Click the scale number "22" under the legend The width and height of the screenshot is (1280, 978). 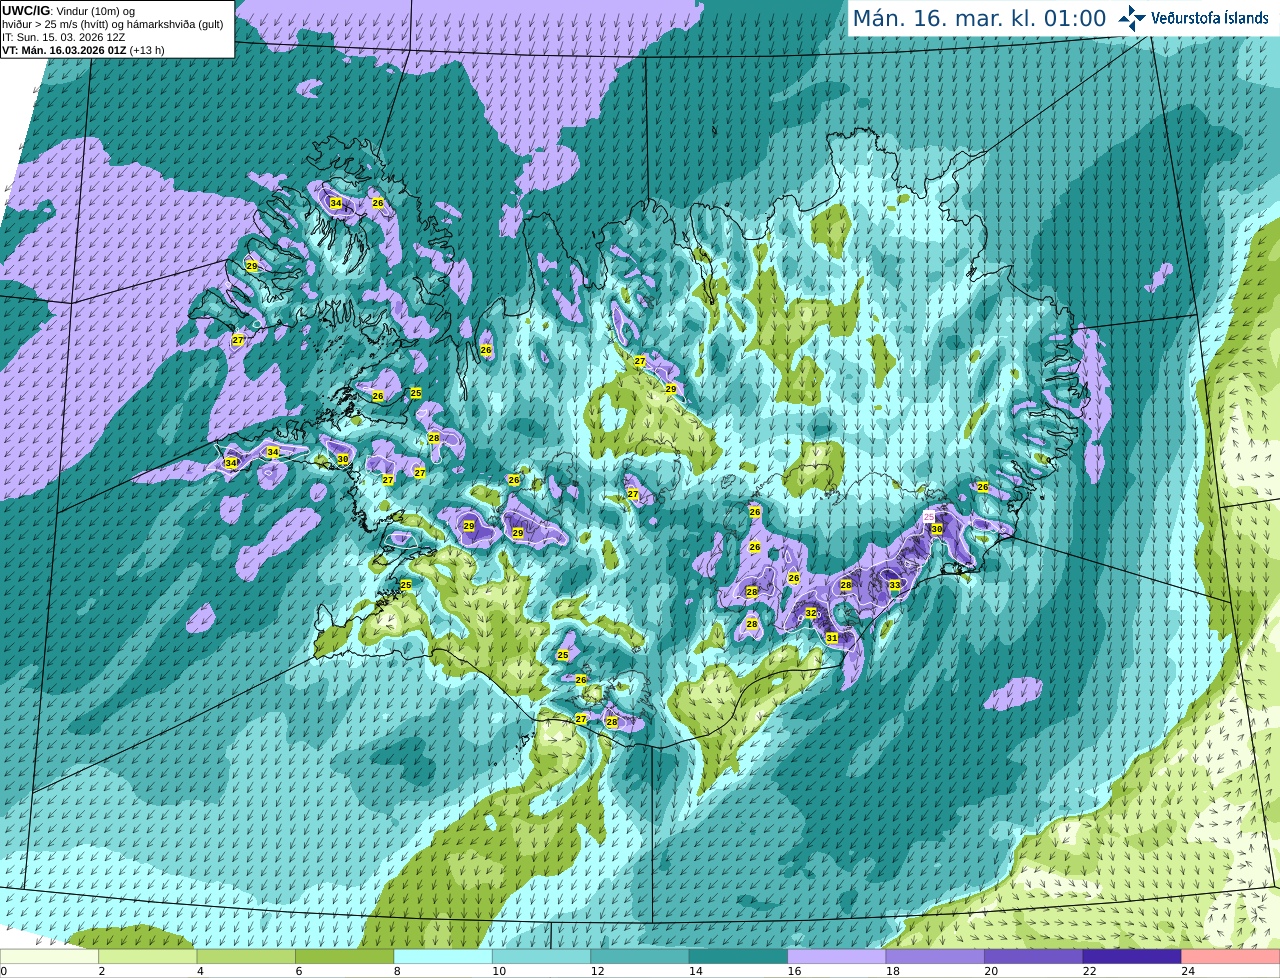(1089, 971)
